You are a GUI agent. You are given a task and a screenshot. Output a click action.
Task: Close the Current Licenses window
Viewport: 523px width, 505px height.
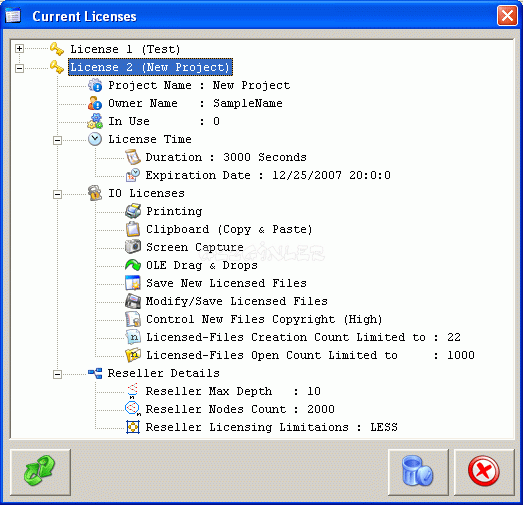pyautogui.click(x=507, y=15)
